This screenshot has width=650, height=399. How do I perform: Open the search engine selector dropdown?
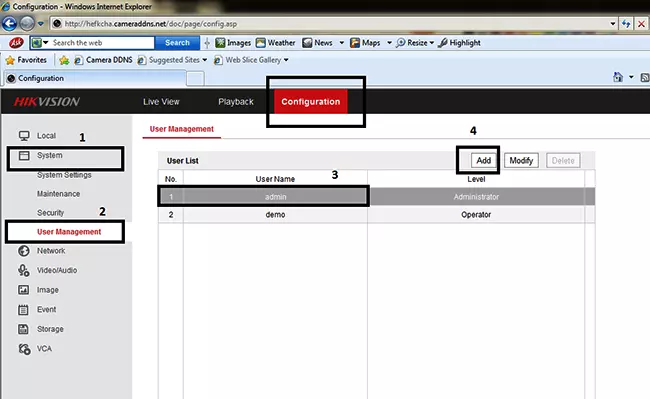(x=40, y=42)
